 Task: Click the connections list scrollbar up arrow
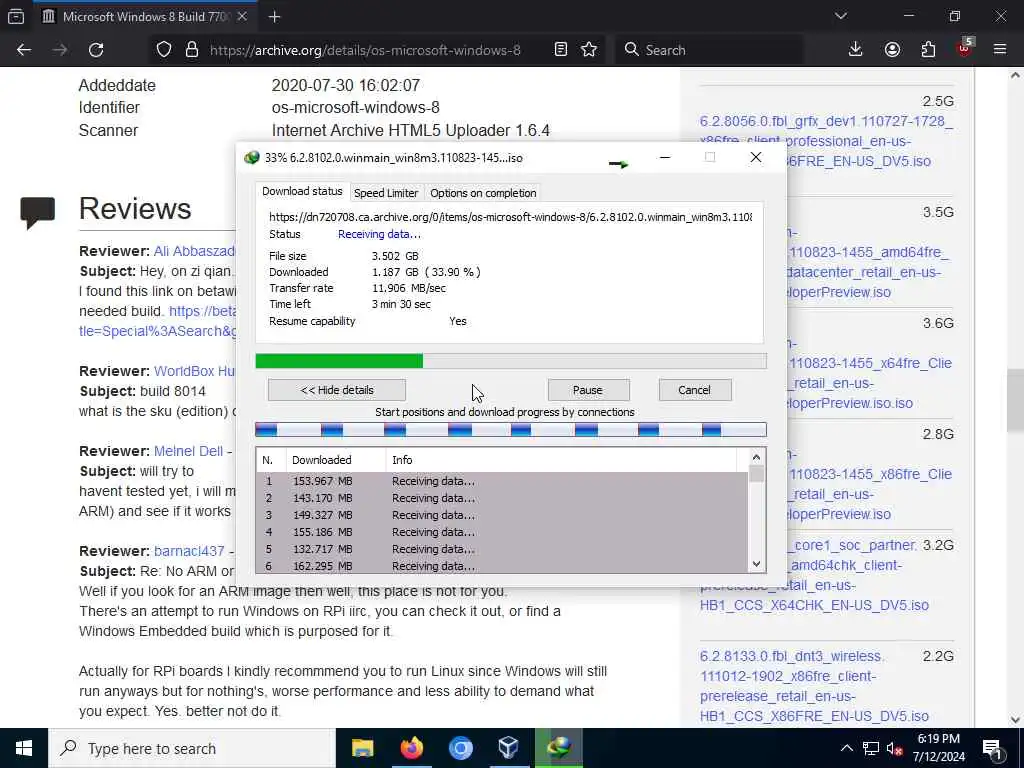pyautogui.click(x=756, y=457)
